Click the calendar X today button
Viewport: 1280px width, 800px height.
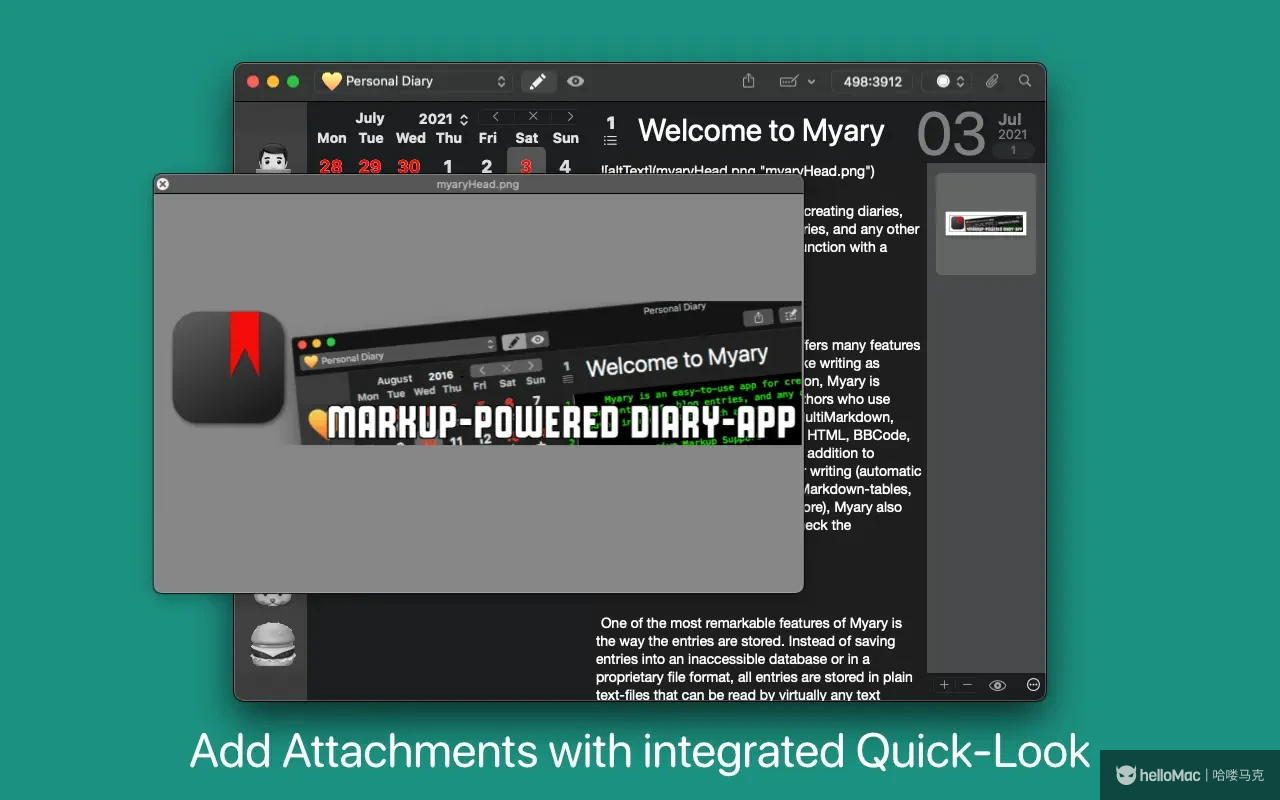click(533, 117)
